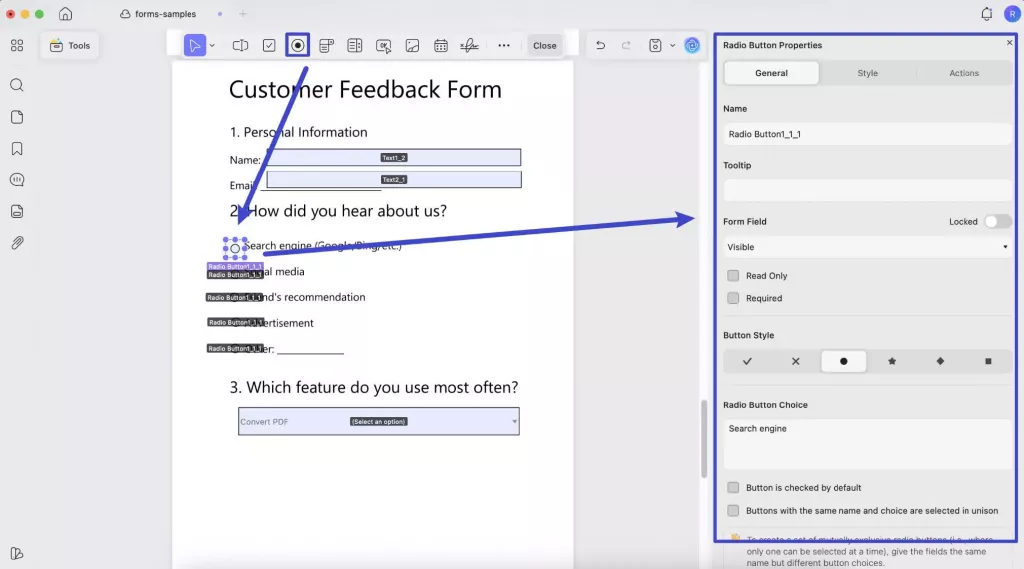Edit the Name input field

(x=867, y=134)
